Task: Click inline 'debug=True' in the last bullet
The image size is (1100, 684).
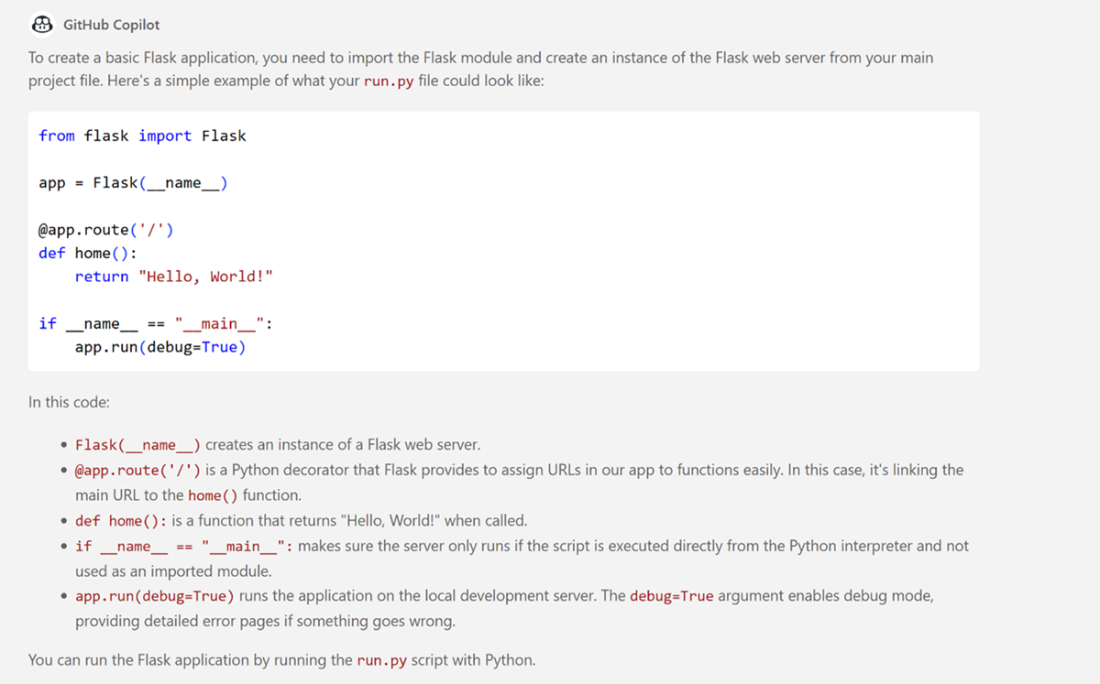Action: point(671,596)
